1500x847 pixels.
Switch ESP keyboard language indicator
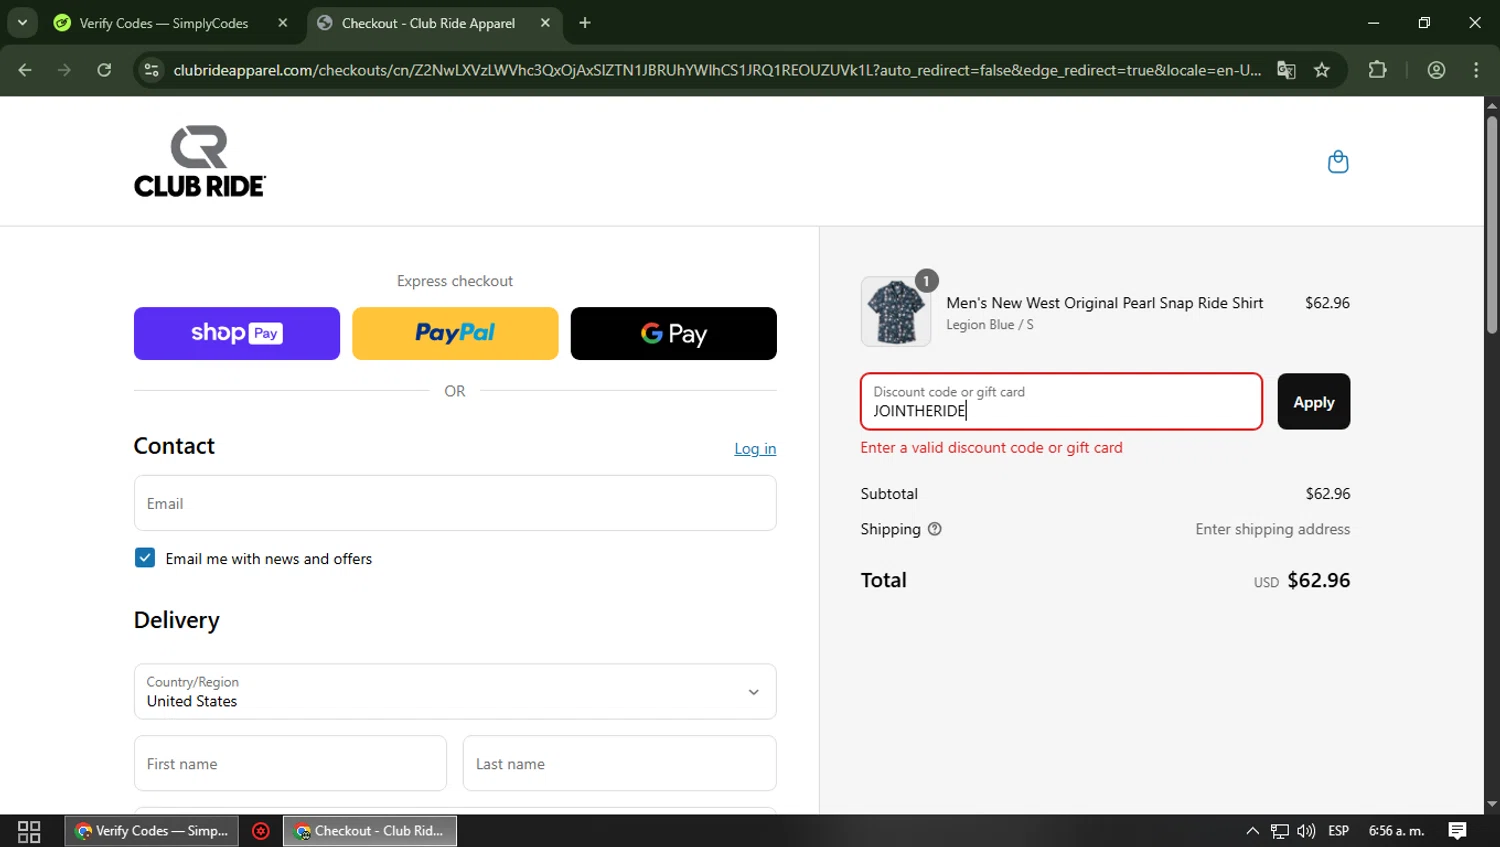[x=1339, y=831]
